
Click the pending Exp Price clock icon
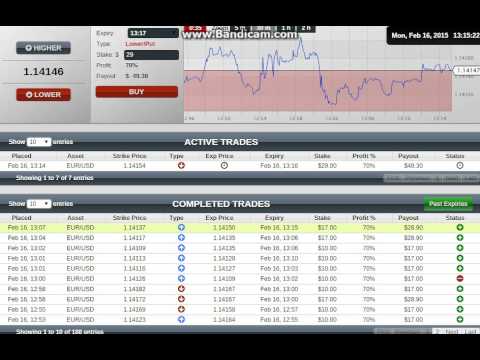224,165
